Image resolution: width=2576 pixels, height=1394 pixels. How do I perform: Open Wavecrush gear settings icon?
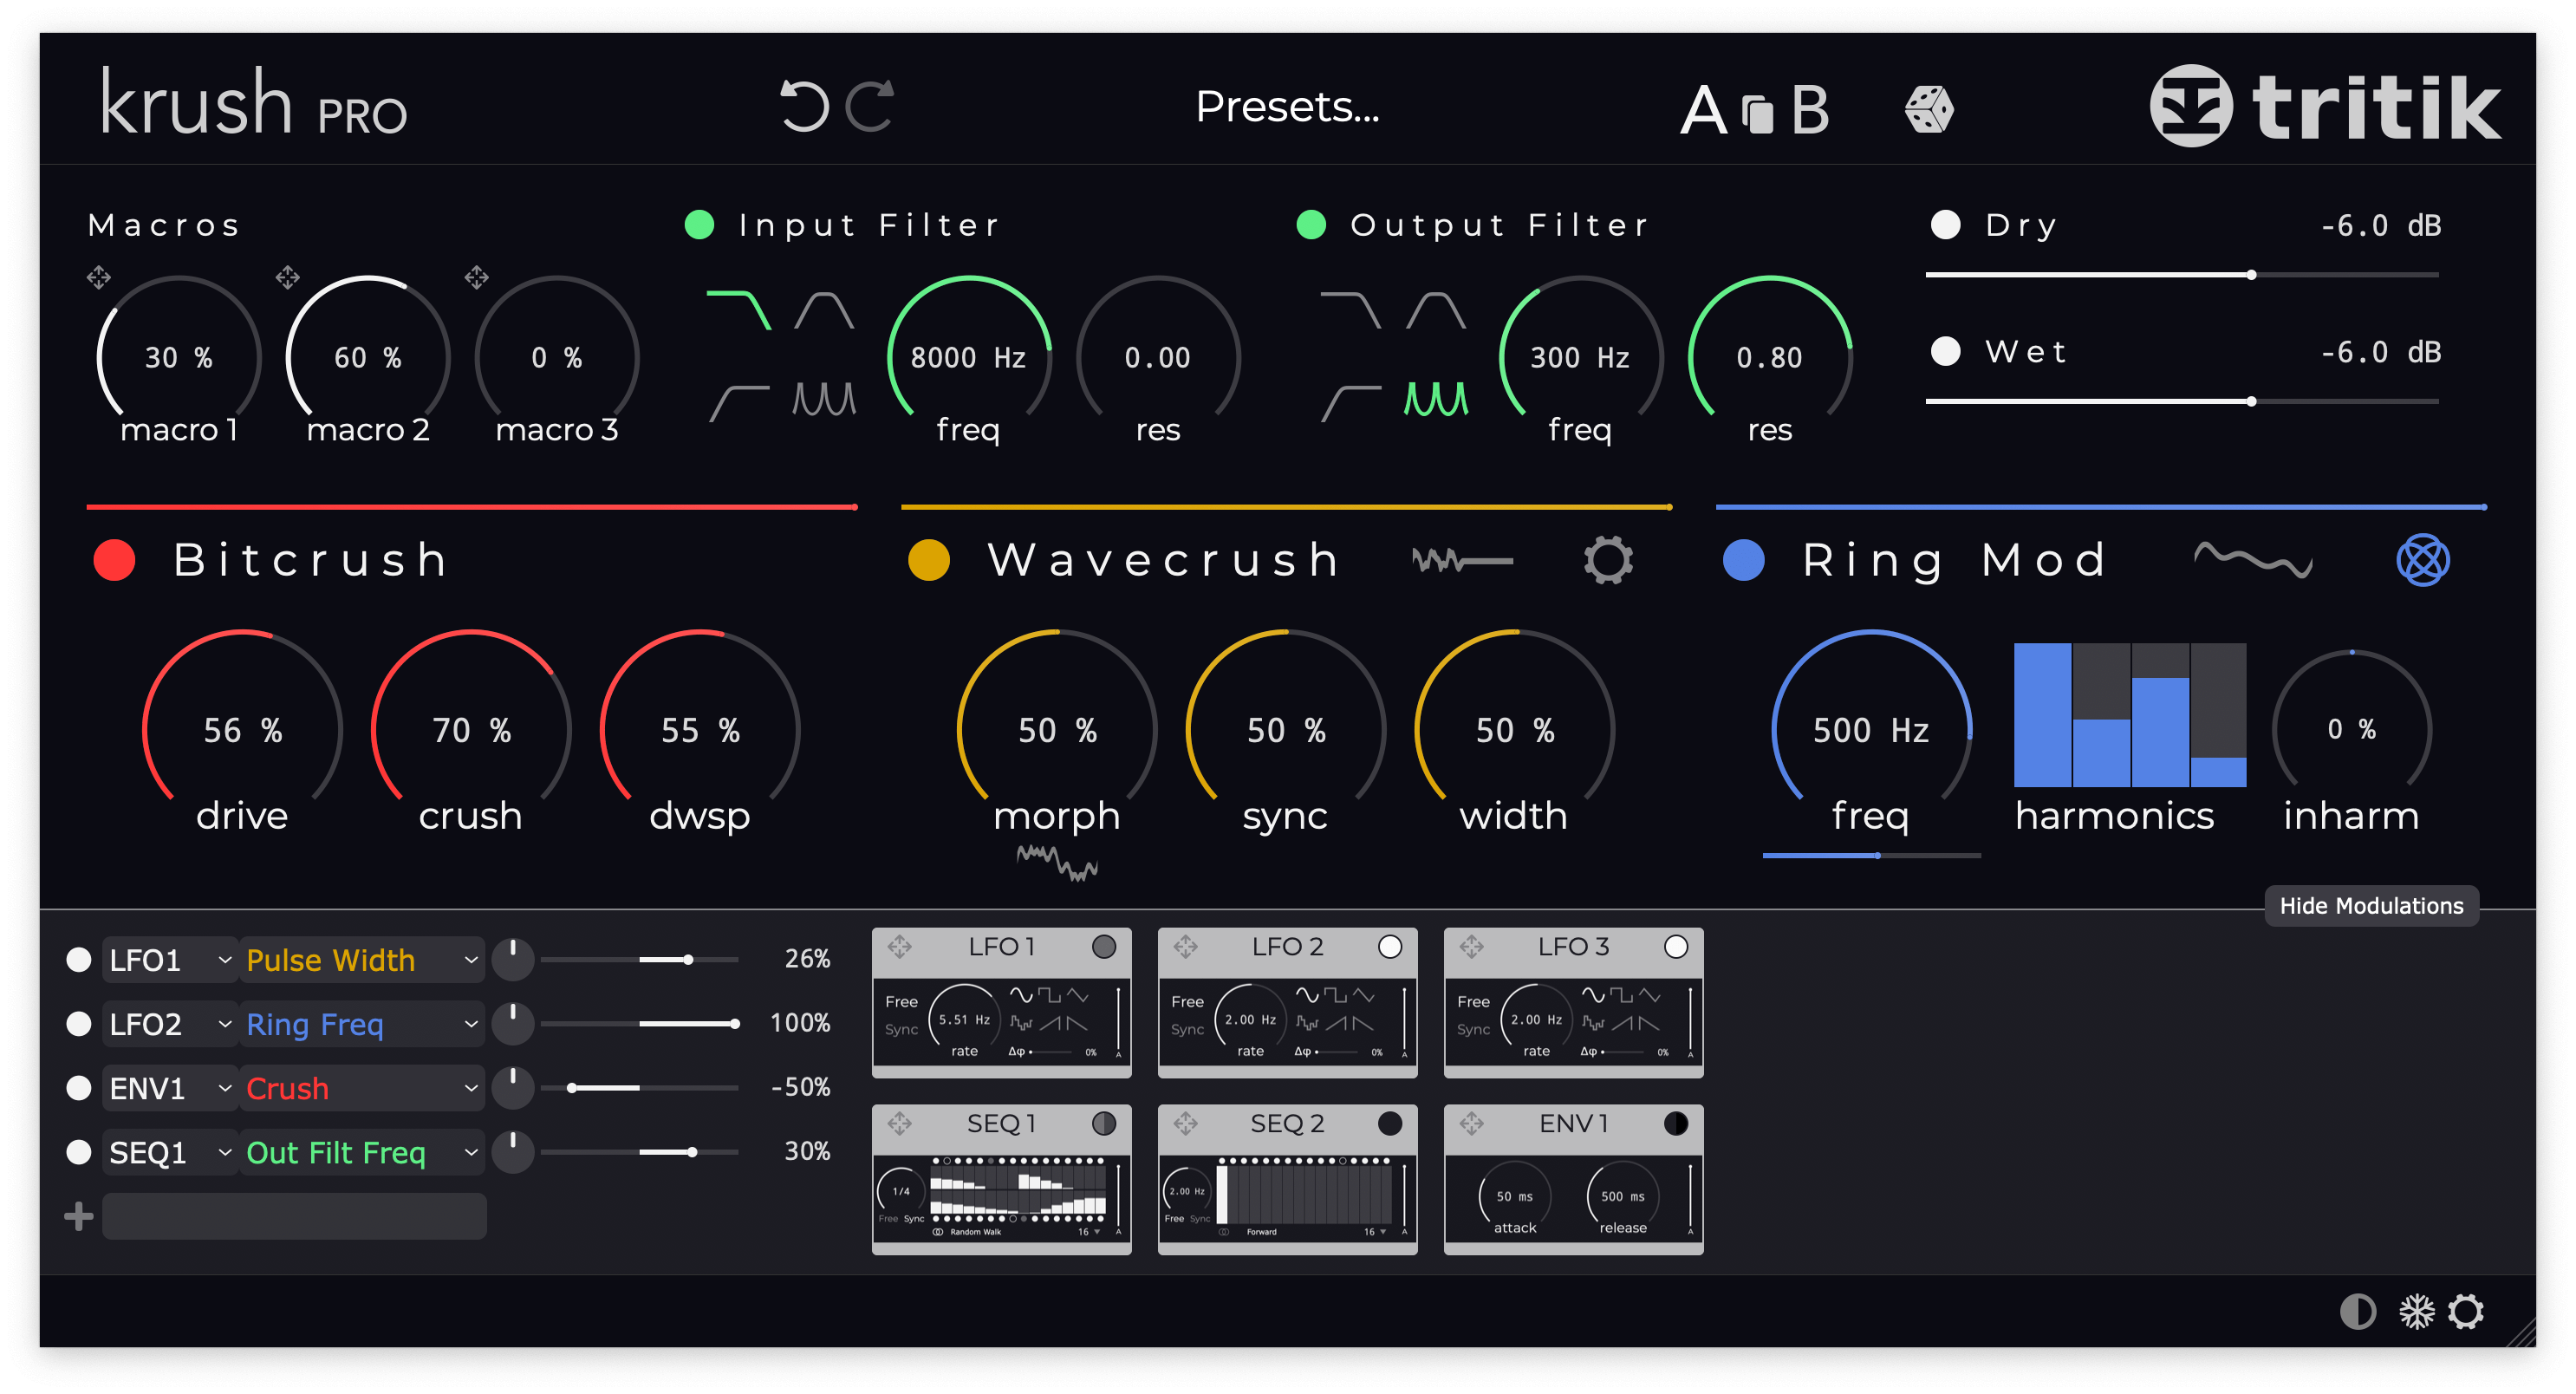coord(1607,560)
